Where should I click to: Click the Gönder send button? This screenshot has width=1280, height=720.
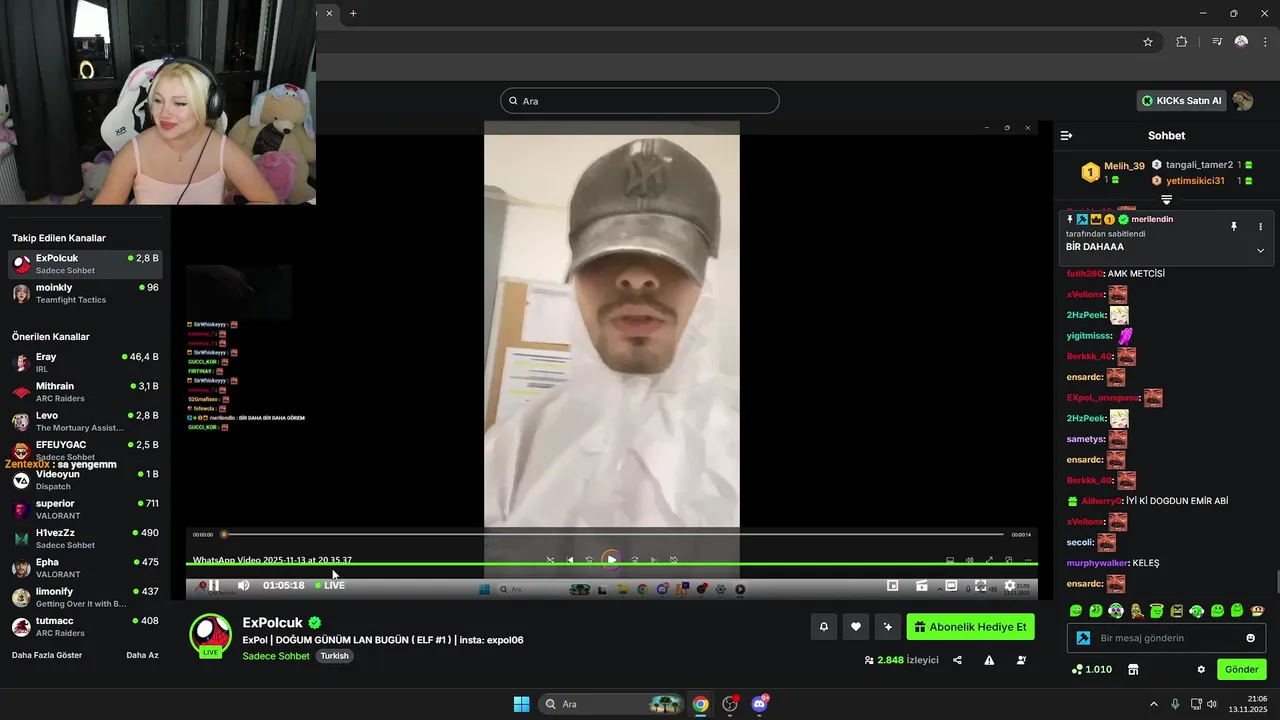click(x=1242, y=669)
